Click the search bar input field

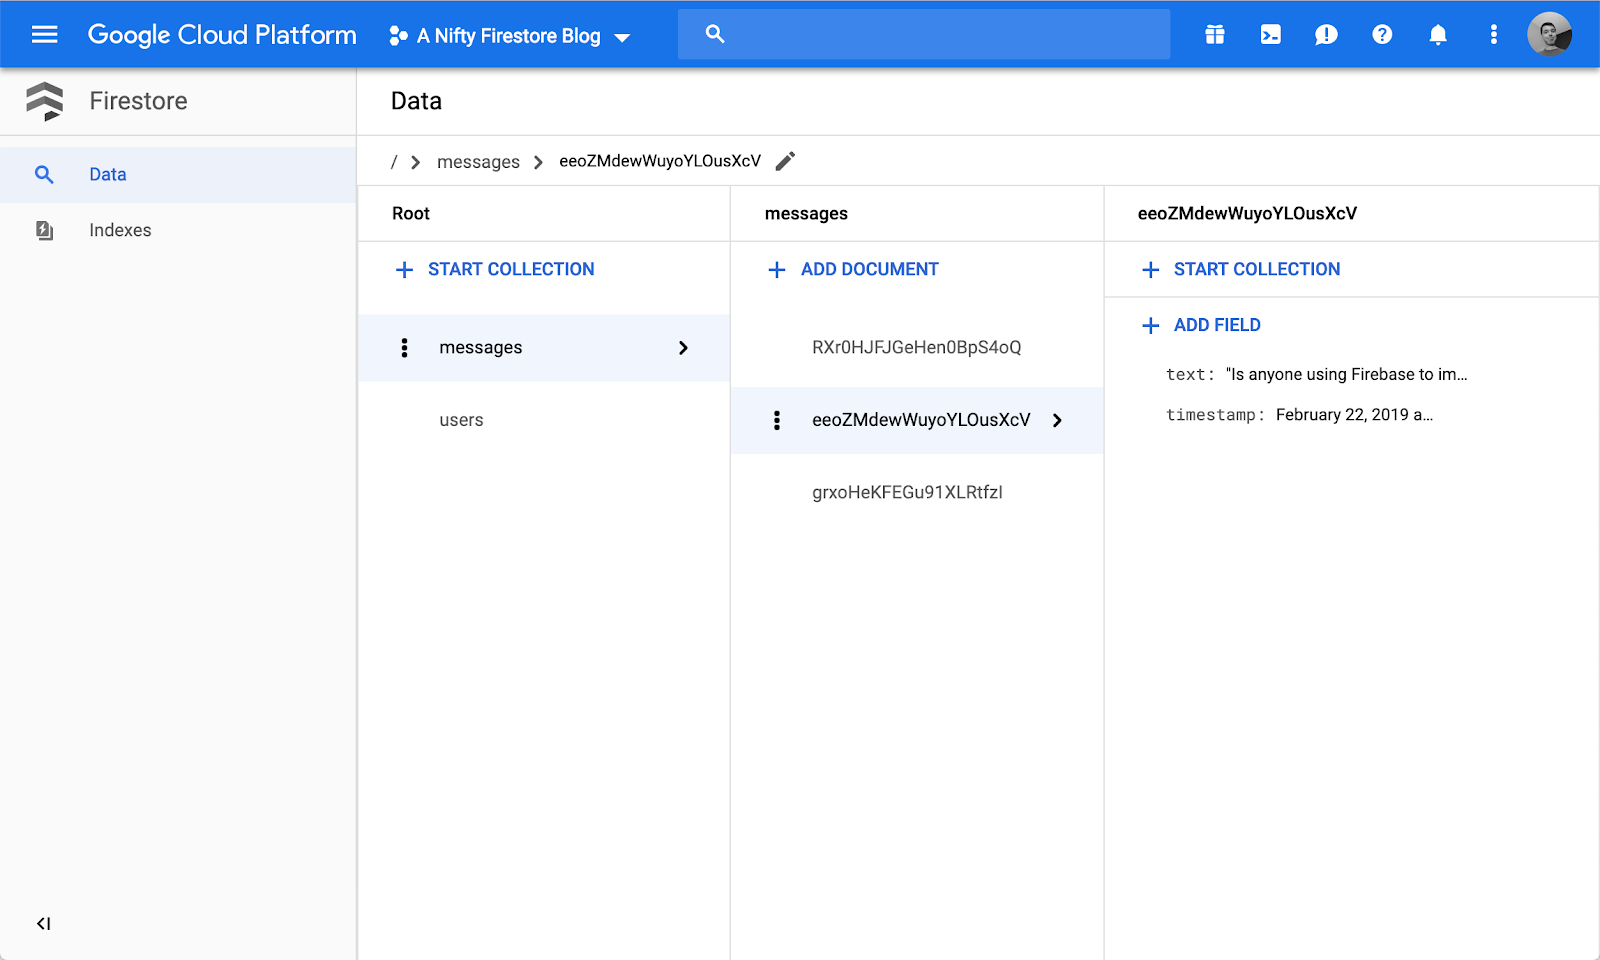[924, 34]
